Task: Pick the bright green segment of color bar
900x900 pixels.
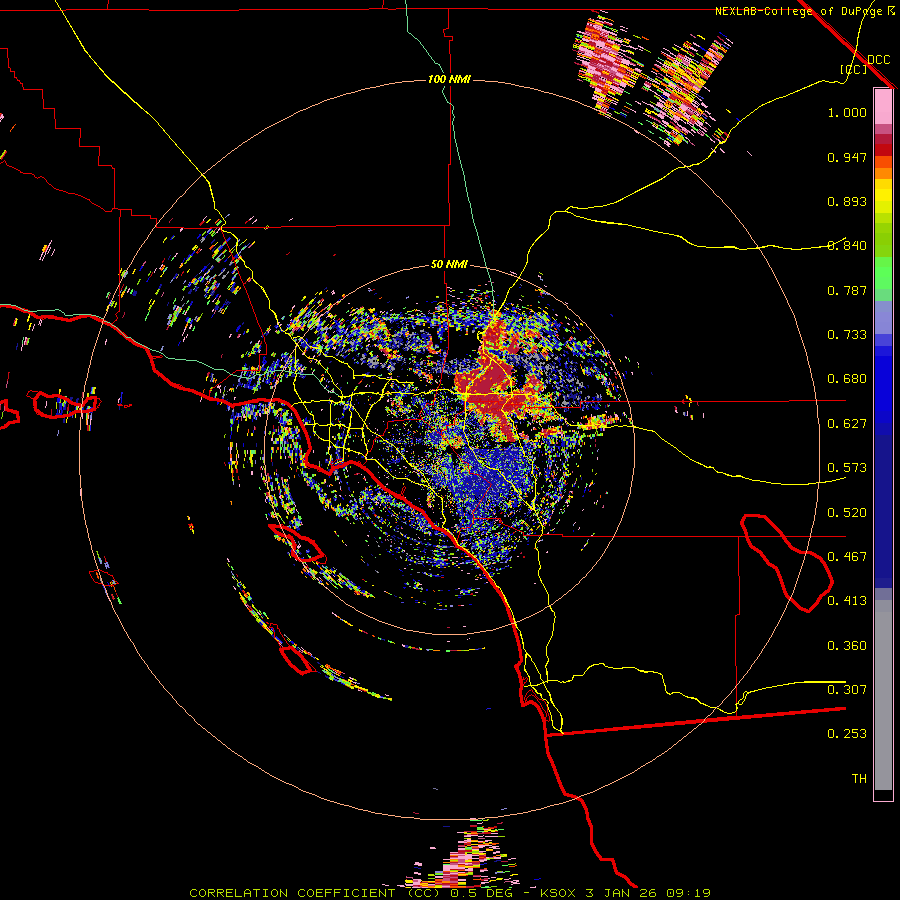Action: [x=883, y=274]
